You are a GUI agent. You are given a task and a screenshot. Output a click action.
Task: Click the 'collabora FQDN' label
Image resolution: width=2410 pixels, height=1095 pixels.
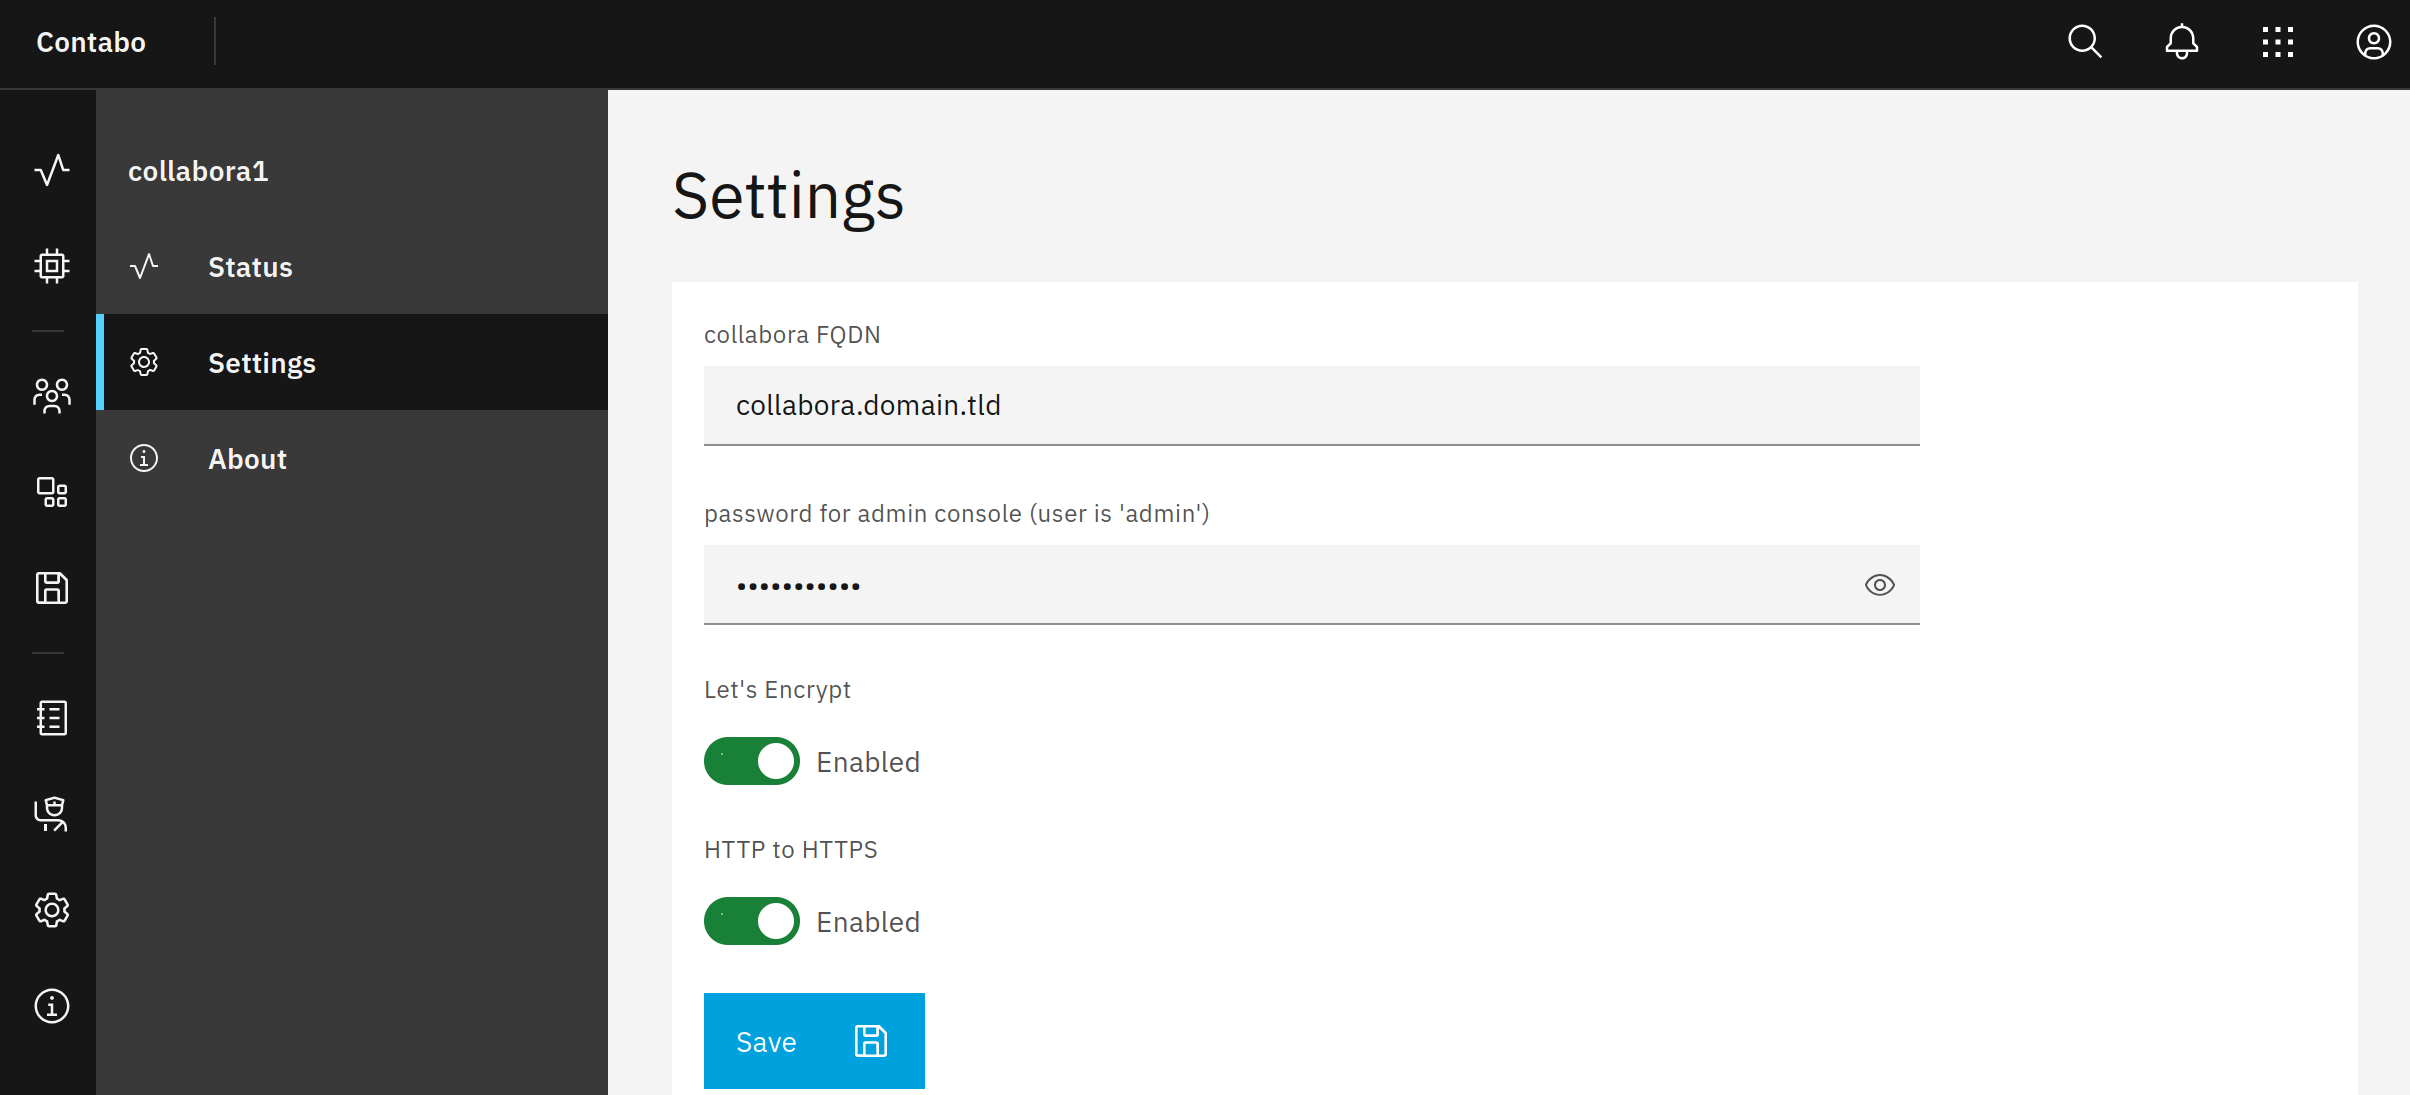tap(792, 334)
